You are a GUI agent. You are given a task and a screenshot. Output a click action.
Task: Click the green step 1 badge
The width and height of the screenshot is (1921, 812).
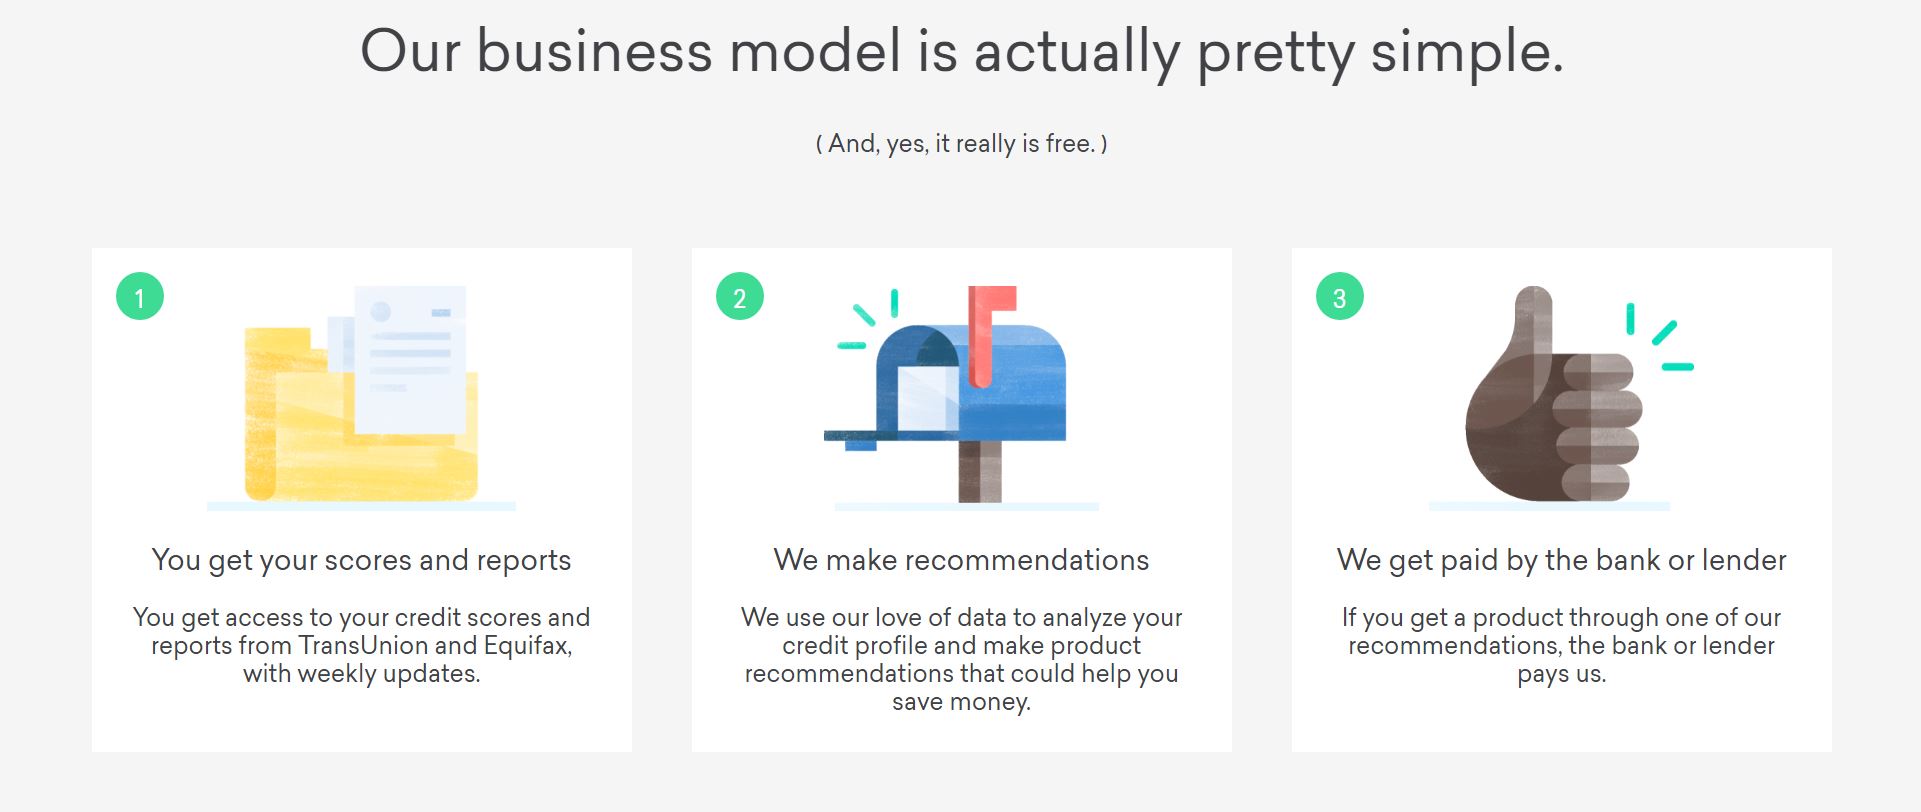(x=140, y=297)
